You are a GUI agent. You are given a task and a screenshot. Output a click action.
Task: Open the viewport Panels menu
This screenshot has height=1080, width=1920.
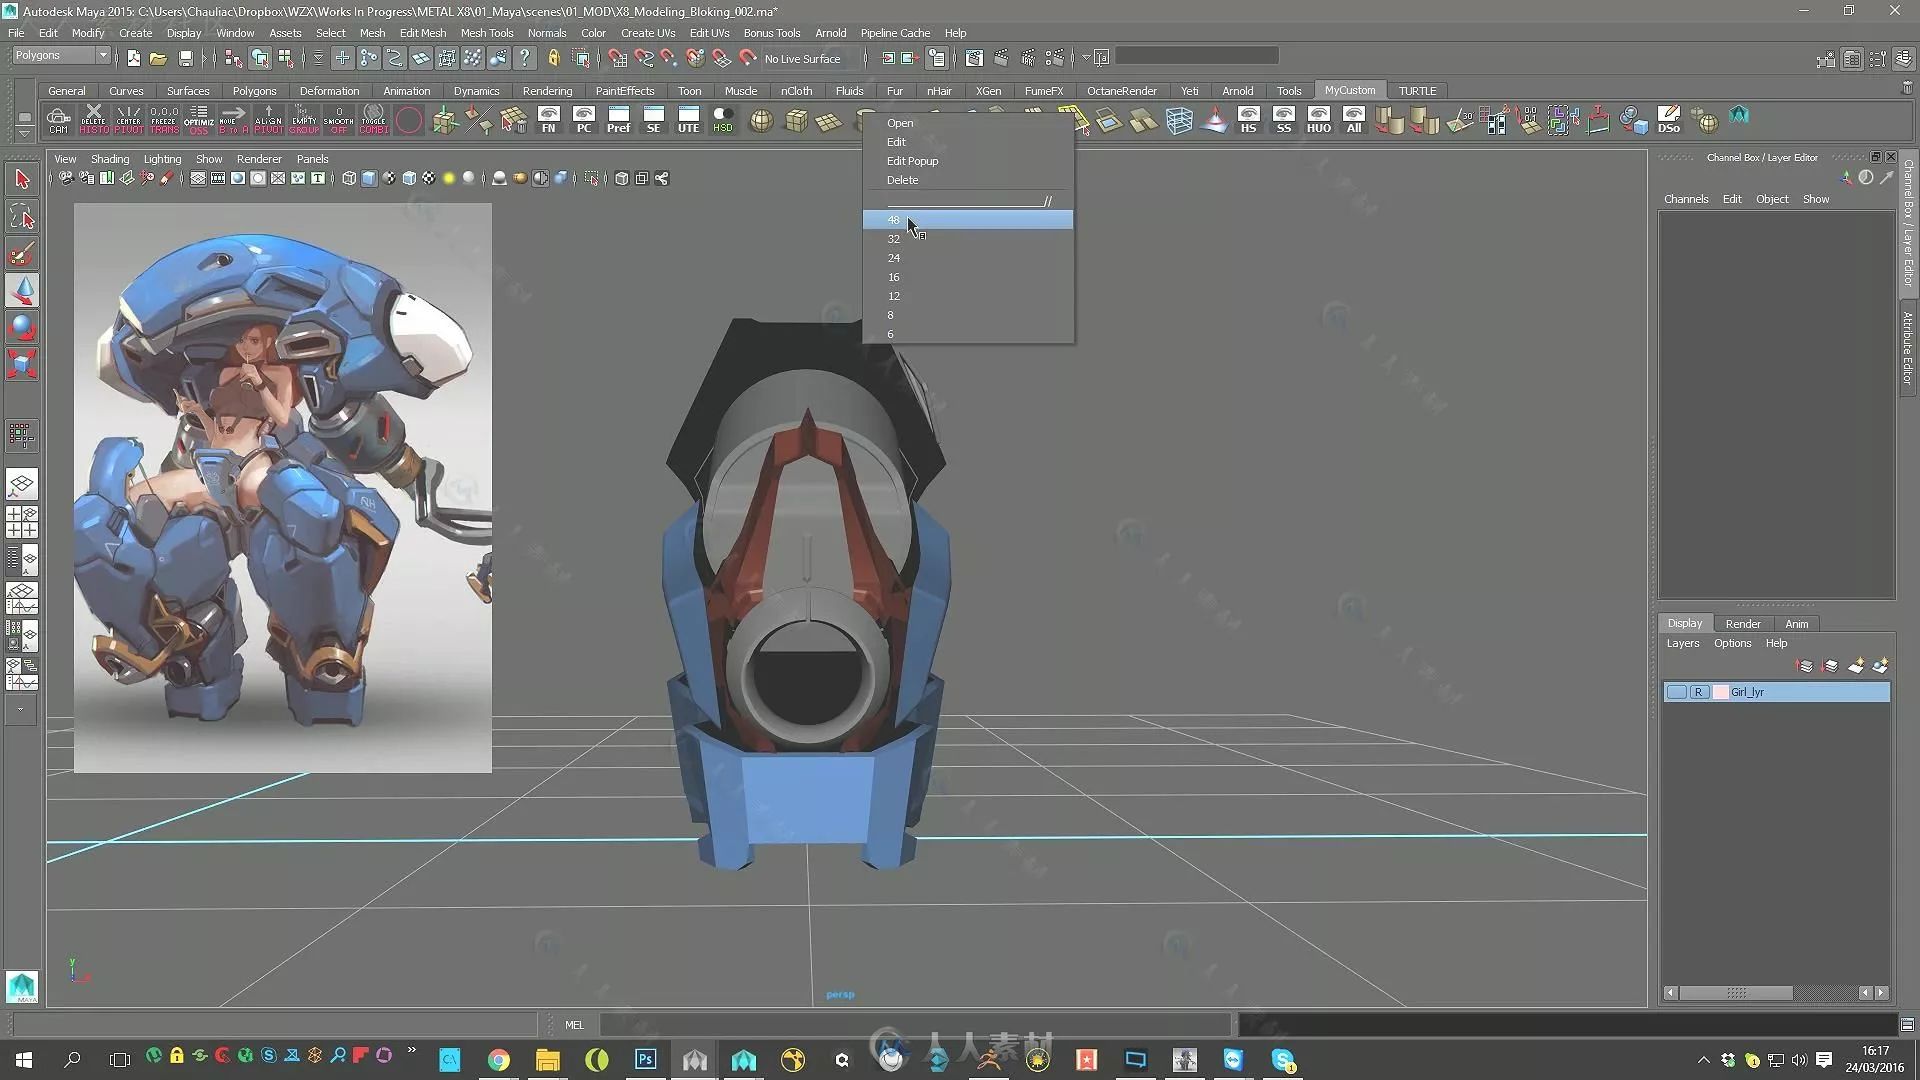(312, 159)
